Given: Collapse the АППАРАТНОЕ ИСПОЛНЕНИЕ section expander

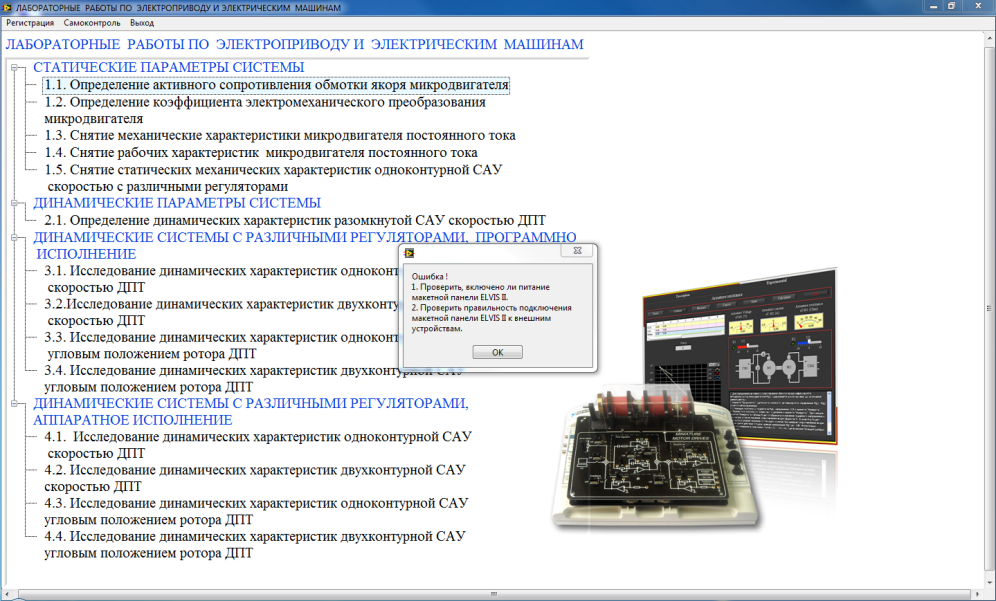Looking at the screenshot, I should [15, 403].
